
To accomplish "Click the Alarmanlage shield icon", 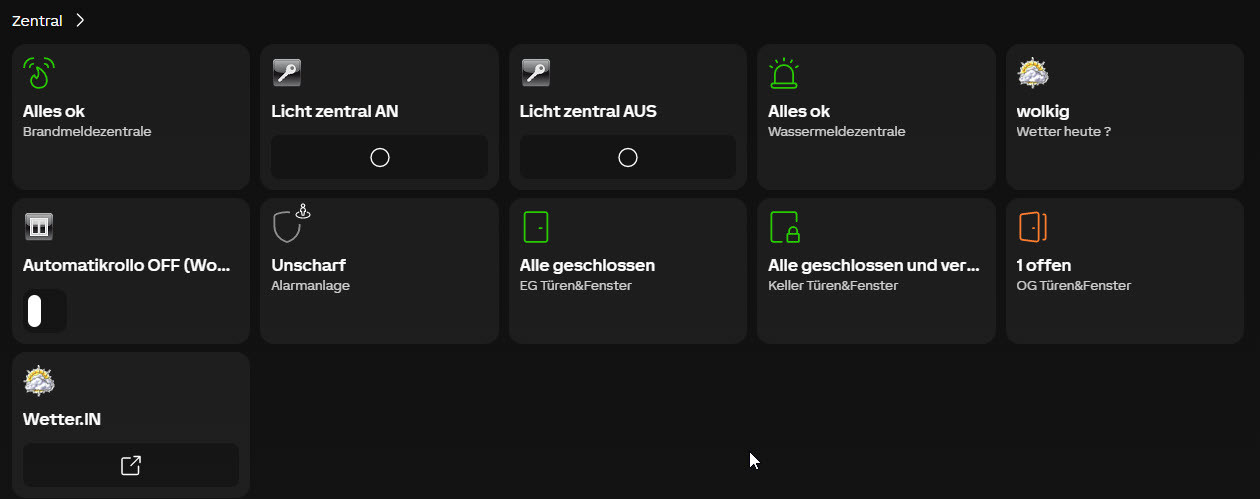I will [289, 225].
